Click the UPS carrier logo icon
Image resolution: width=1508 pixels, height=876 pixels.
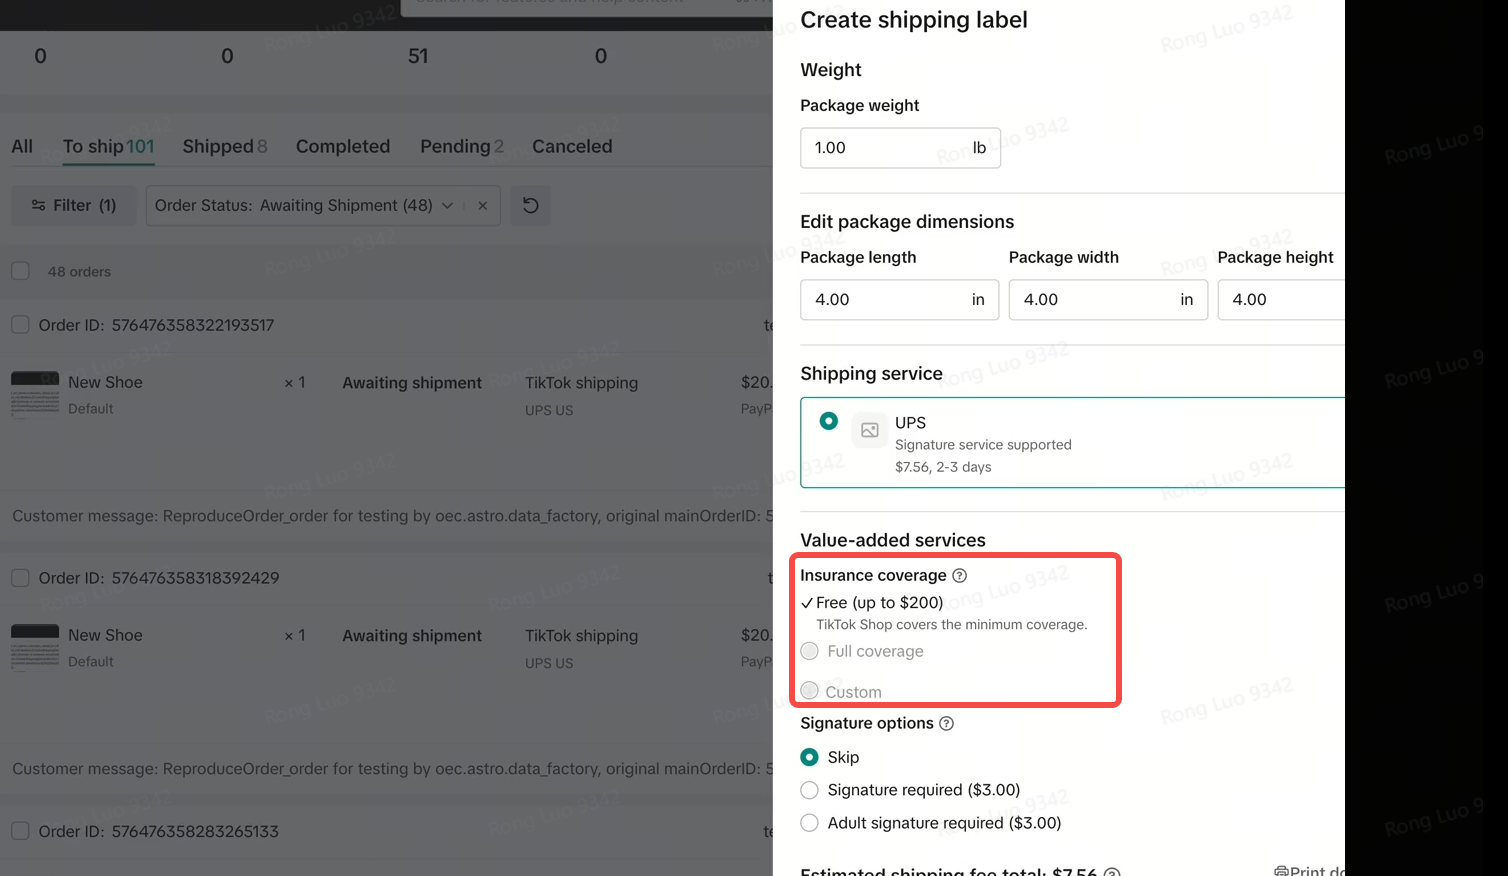point(870,430)
